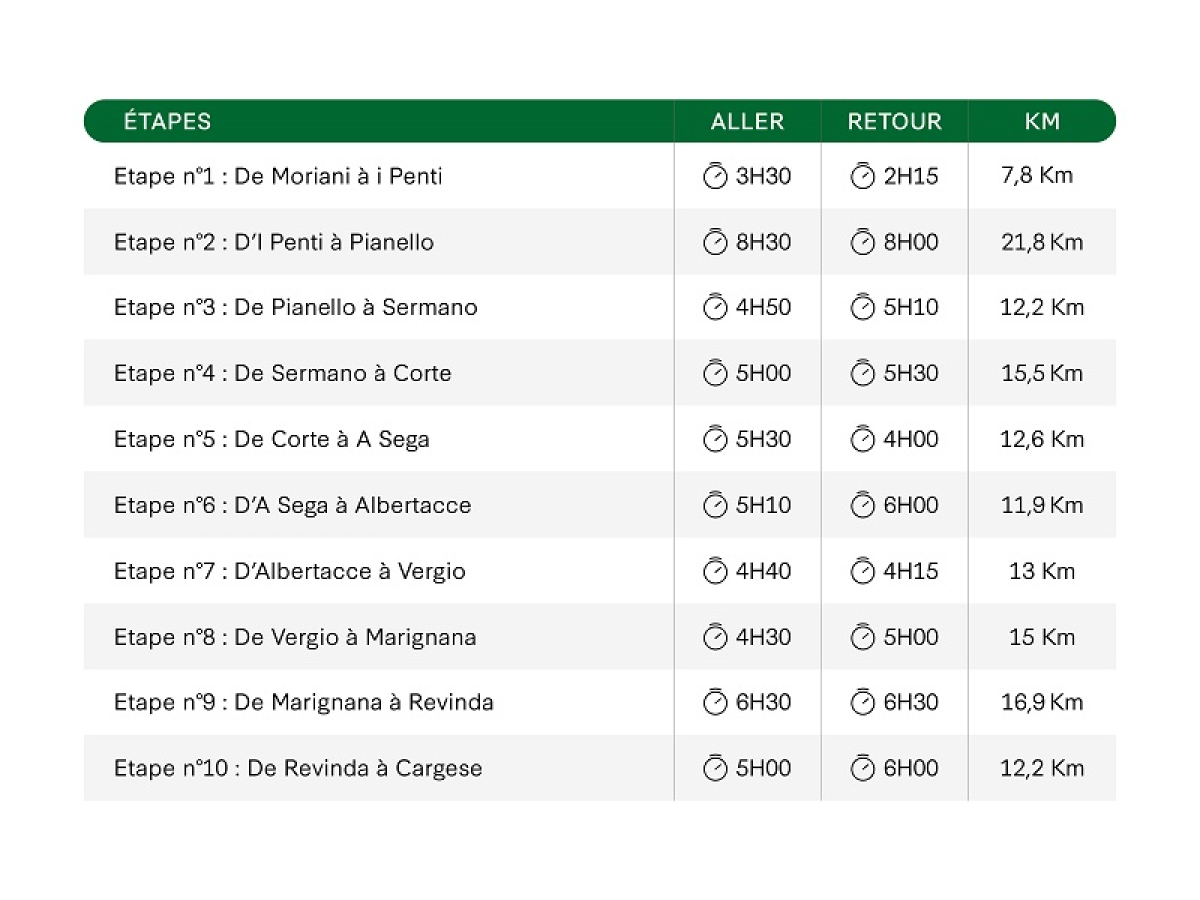Image resolution: width=1200 pixels, height=900 pixels.
Task: Click the stopwatch icon beside 4H15
Action: pyautogui.click(x=862, y=571)
